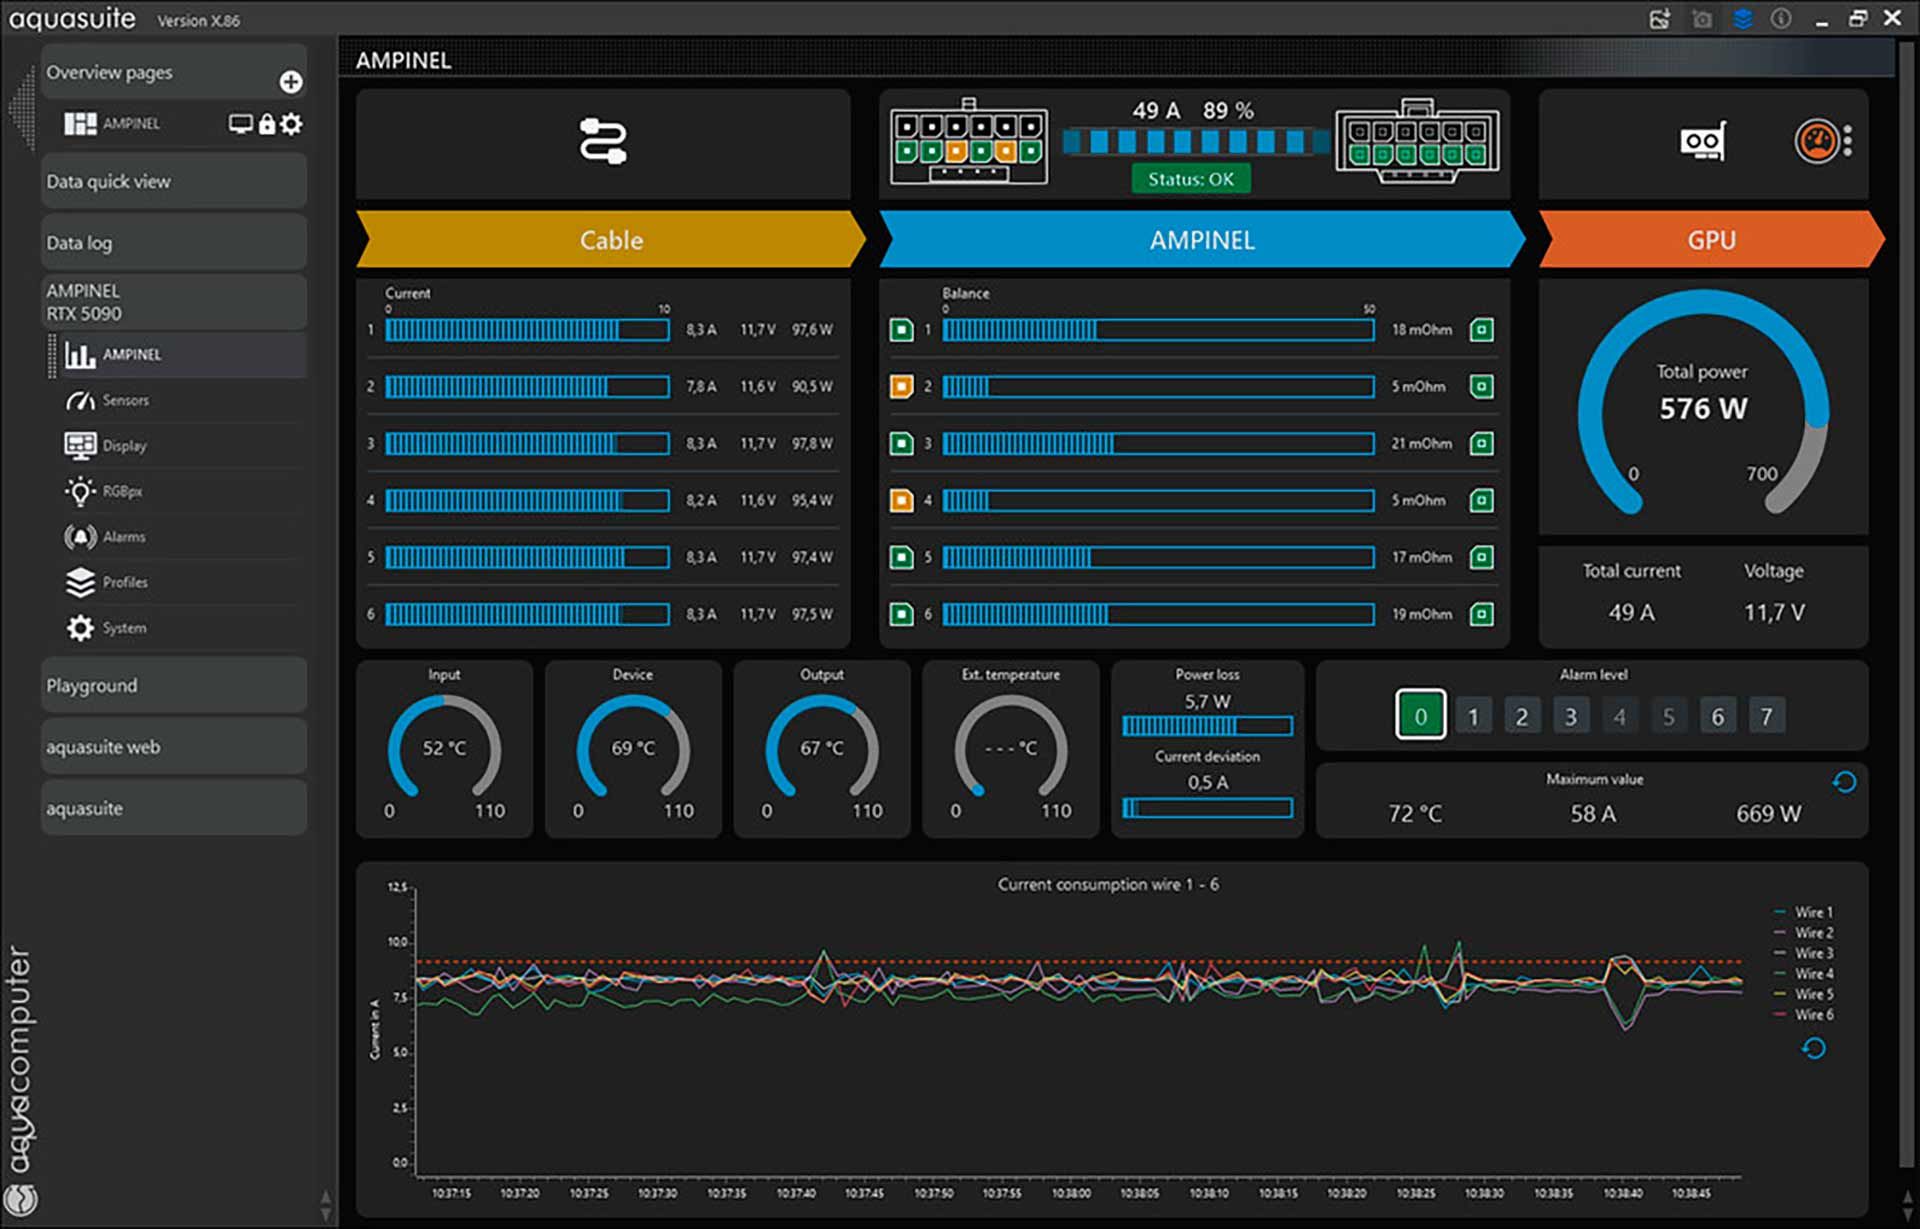Click the add overview page plus icon
This screenshot has width=1920, height=1229.
(x=290, y=82)
